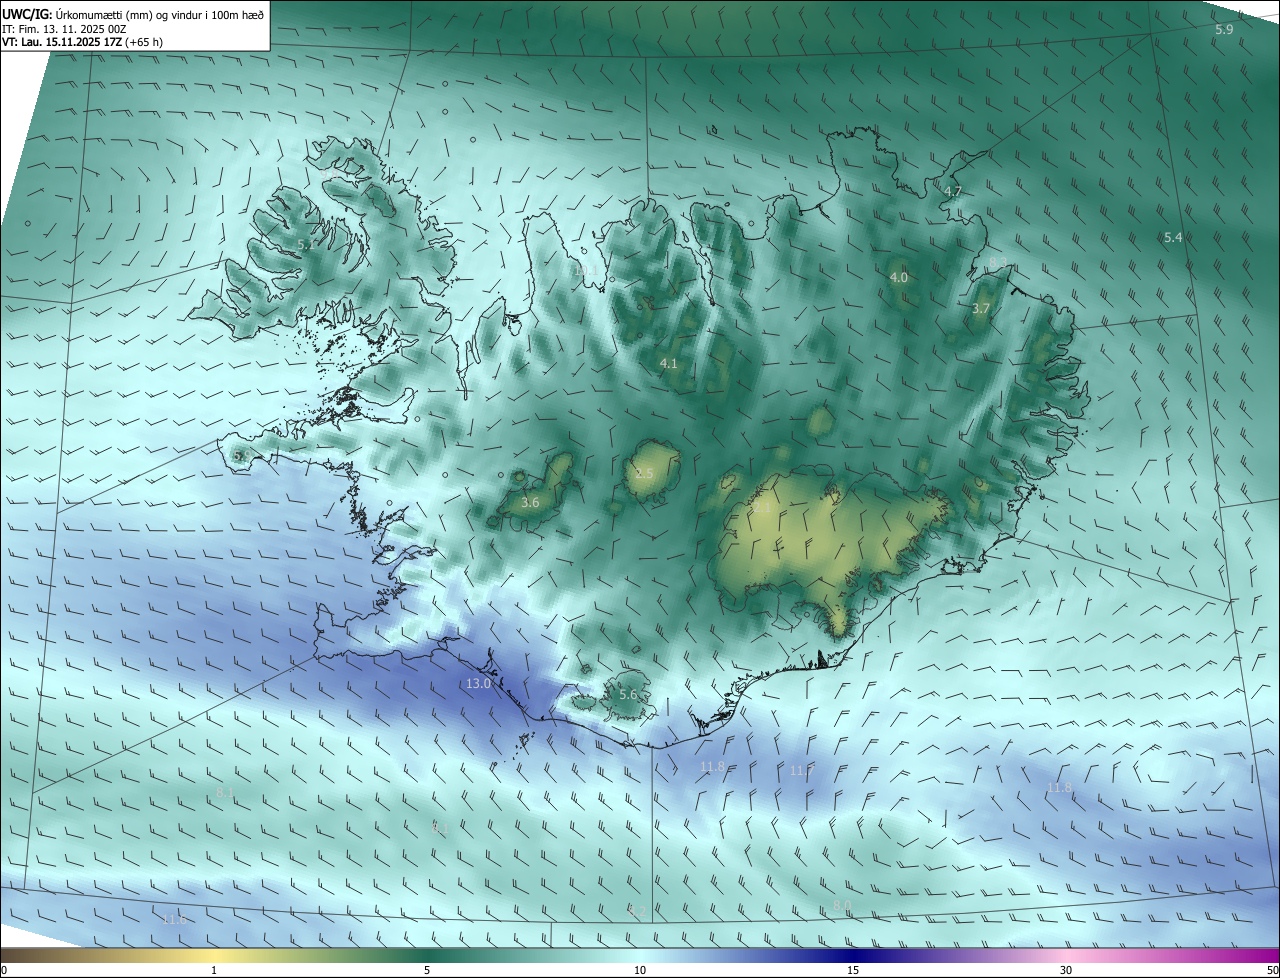This screenshot has height=978, width=1280.
Task: Click the color scale tick label 0
Action: [4, 970]
